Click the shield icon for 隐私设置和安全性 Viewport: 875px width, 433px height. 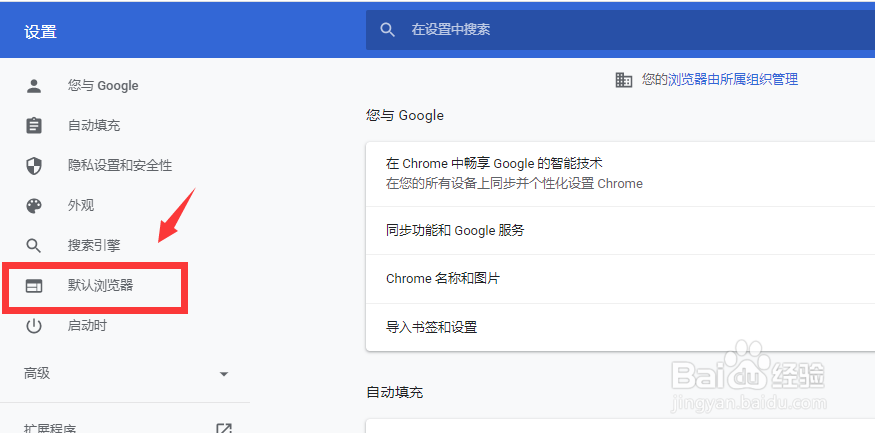point(34,166)
